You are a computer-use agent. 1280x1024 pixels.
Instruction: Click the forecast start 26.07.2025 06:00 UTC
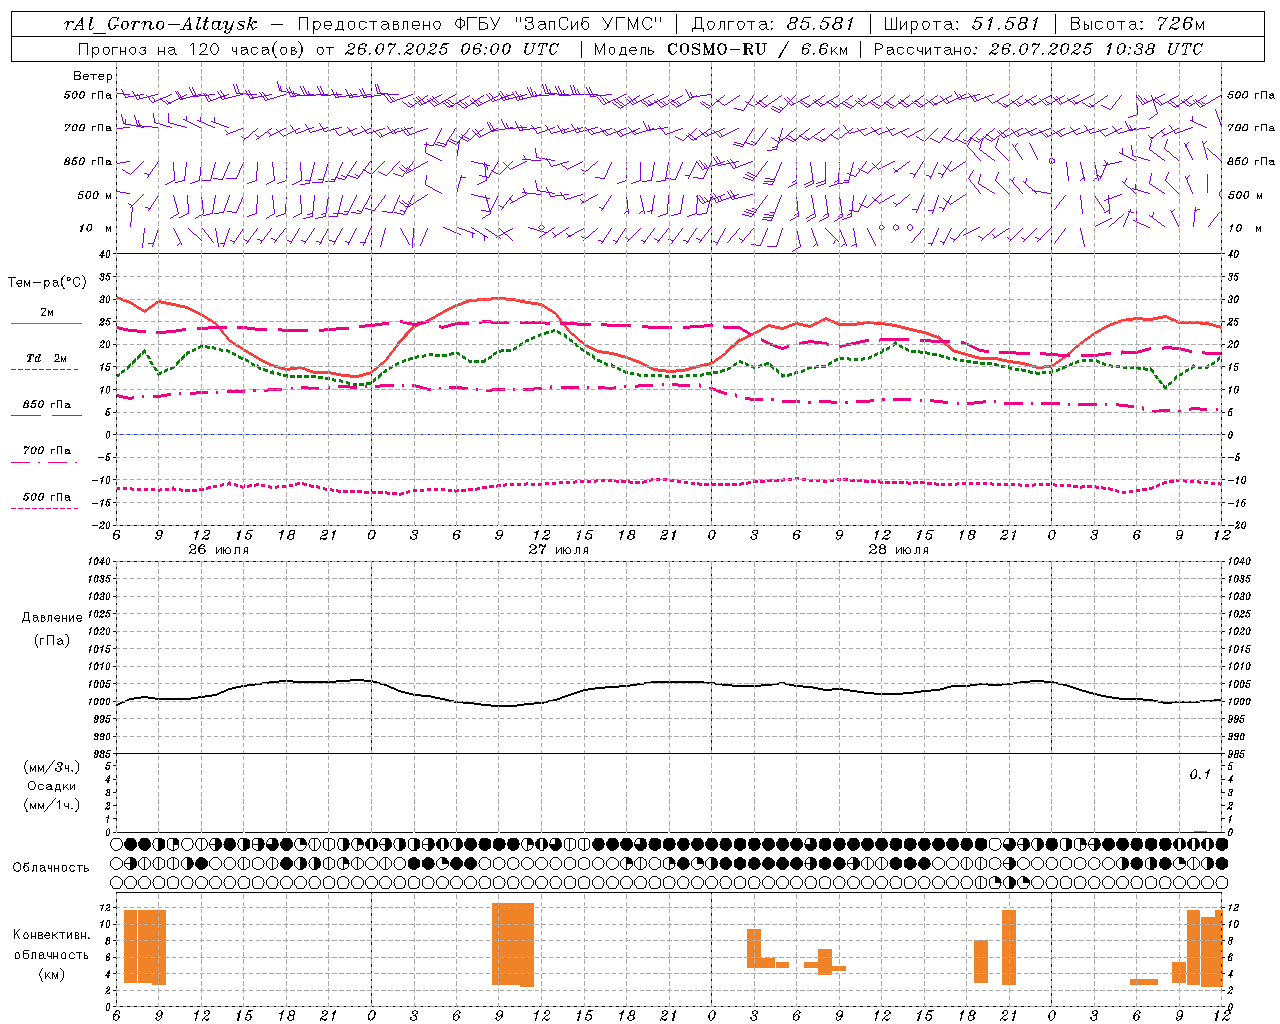click(x=451, y=49)
